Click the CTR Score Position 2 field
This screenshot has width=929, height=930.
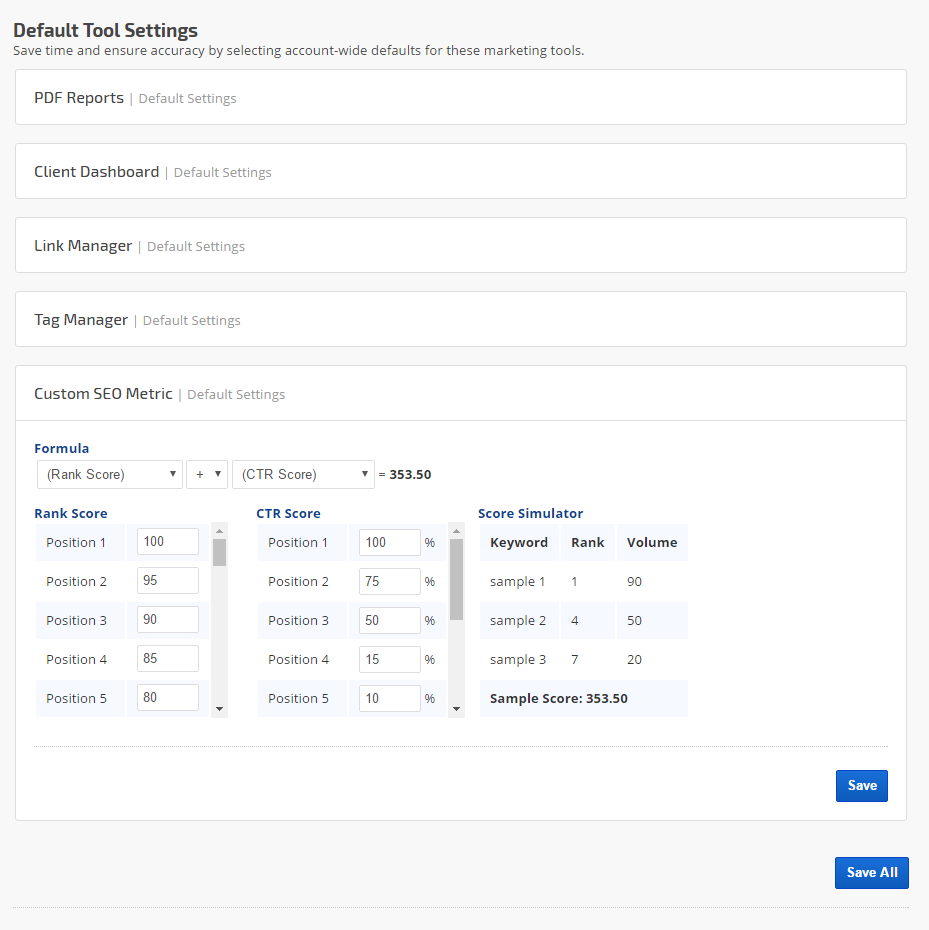pyautogui.click(x=389, y=581)
